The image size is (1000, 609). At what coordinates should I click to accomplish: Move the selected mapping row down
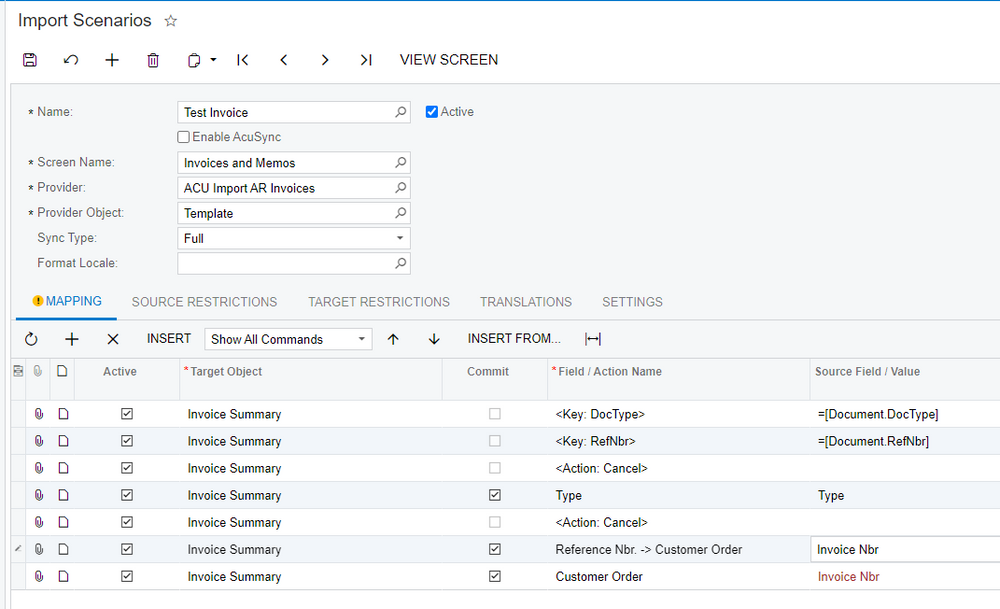point(433,339)
